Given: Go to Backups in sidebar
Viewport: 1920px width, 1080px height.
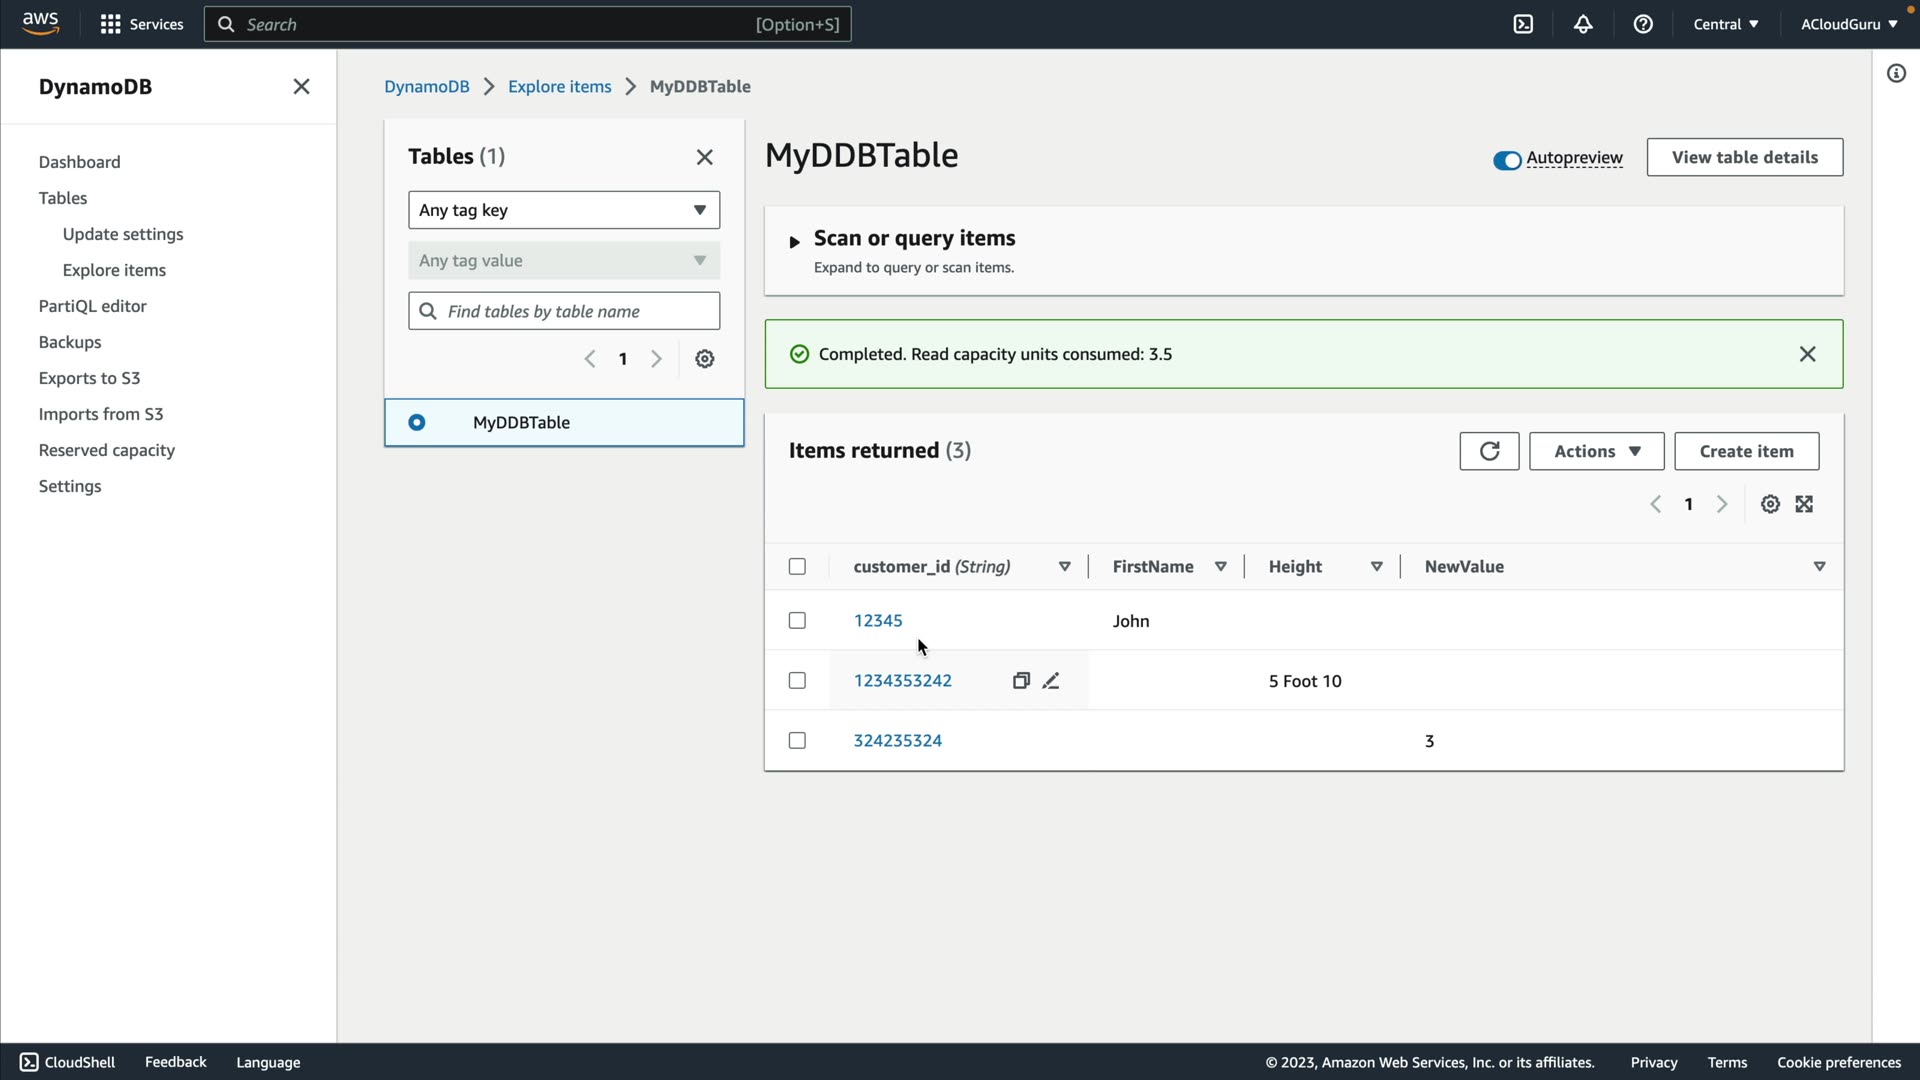Looking at the screenshot, I should click(70, 342).
